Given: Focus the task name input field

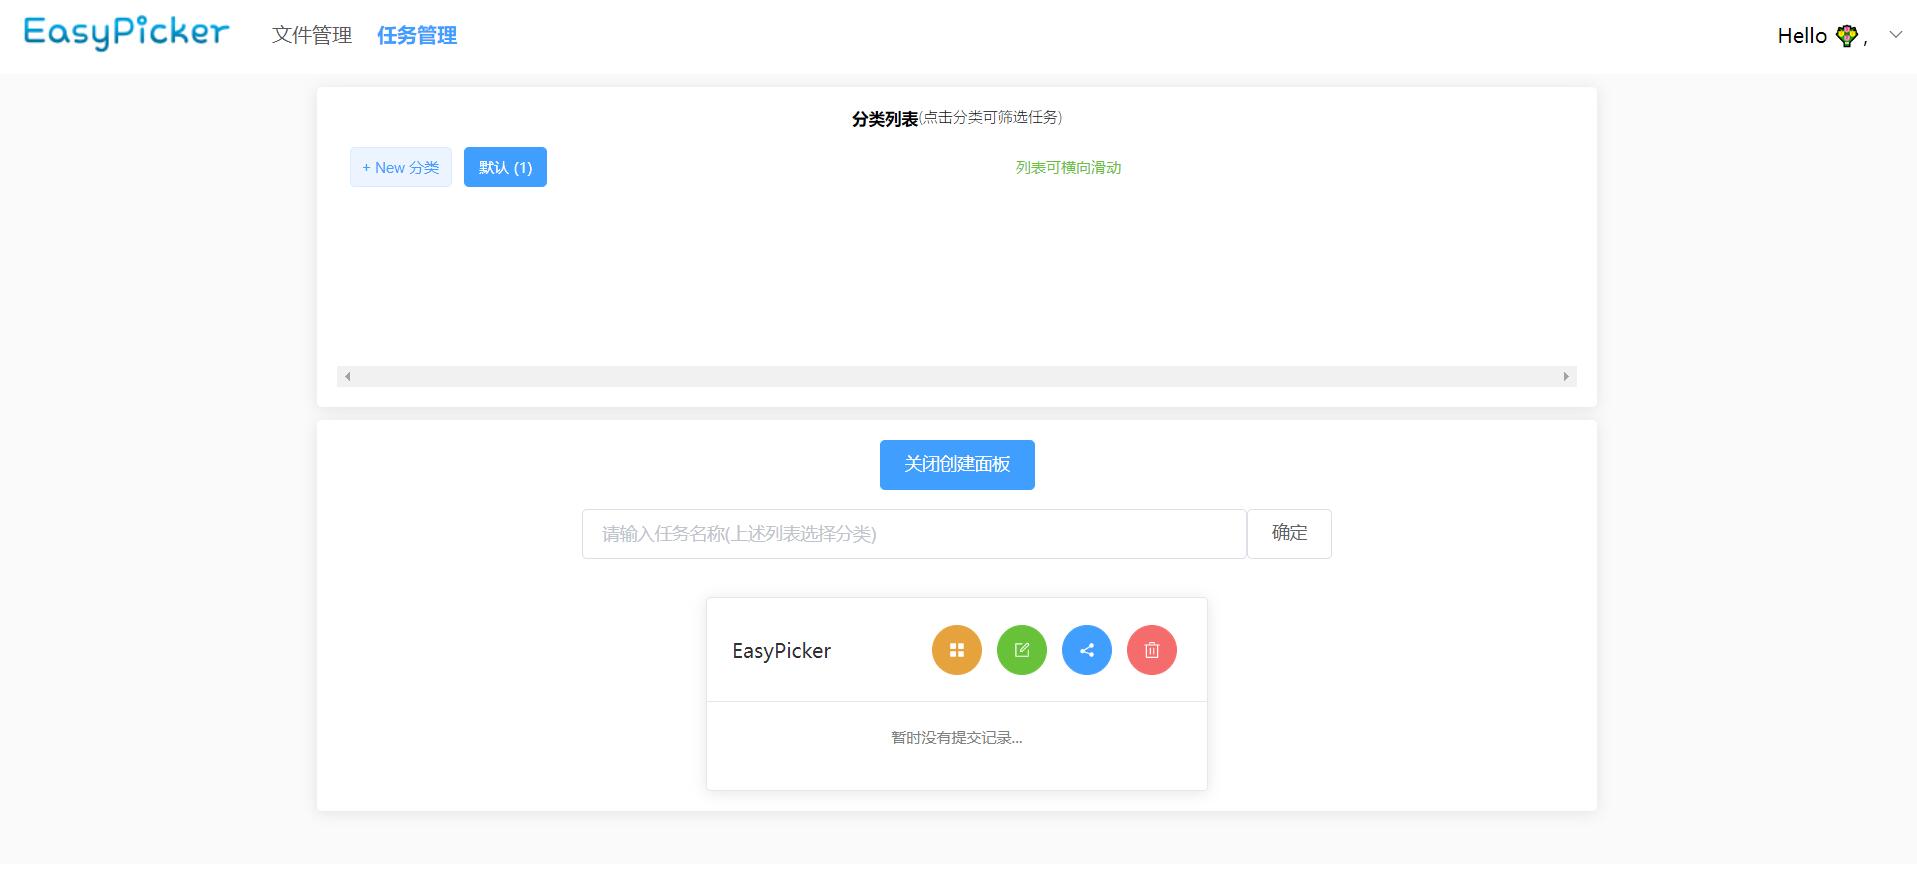Looking at the screenshot, I should click(x=914, y=534).
